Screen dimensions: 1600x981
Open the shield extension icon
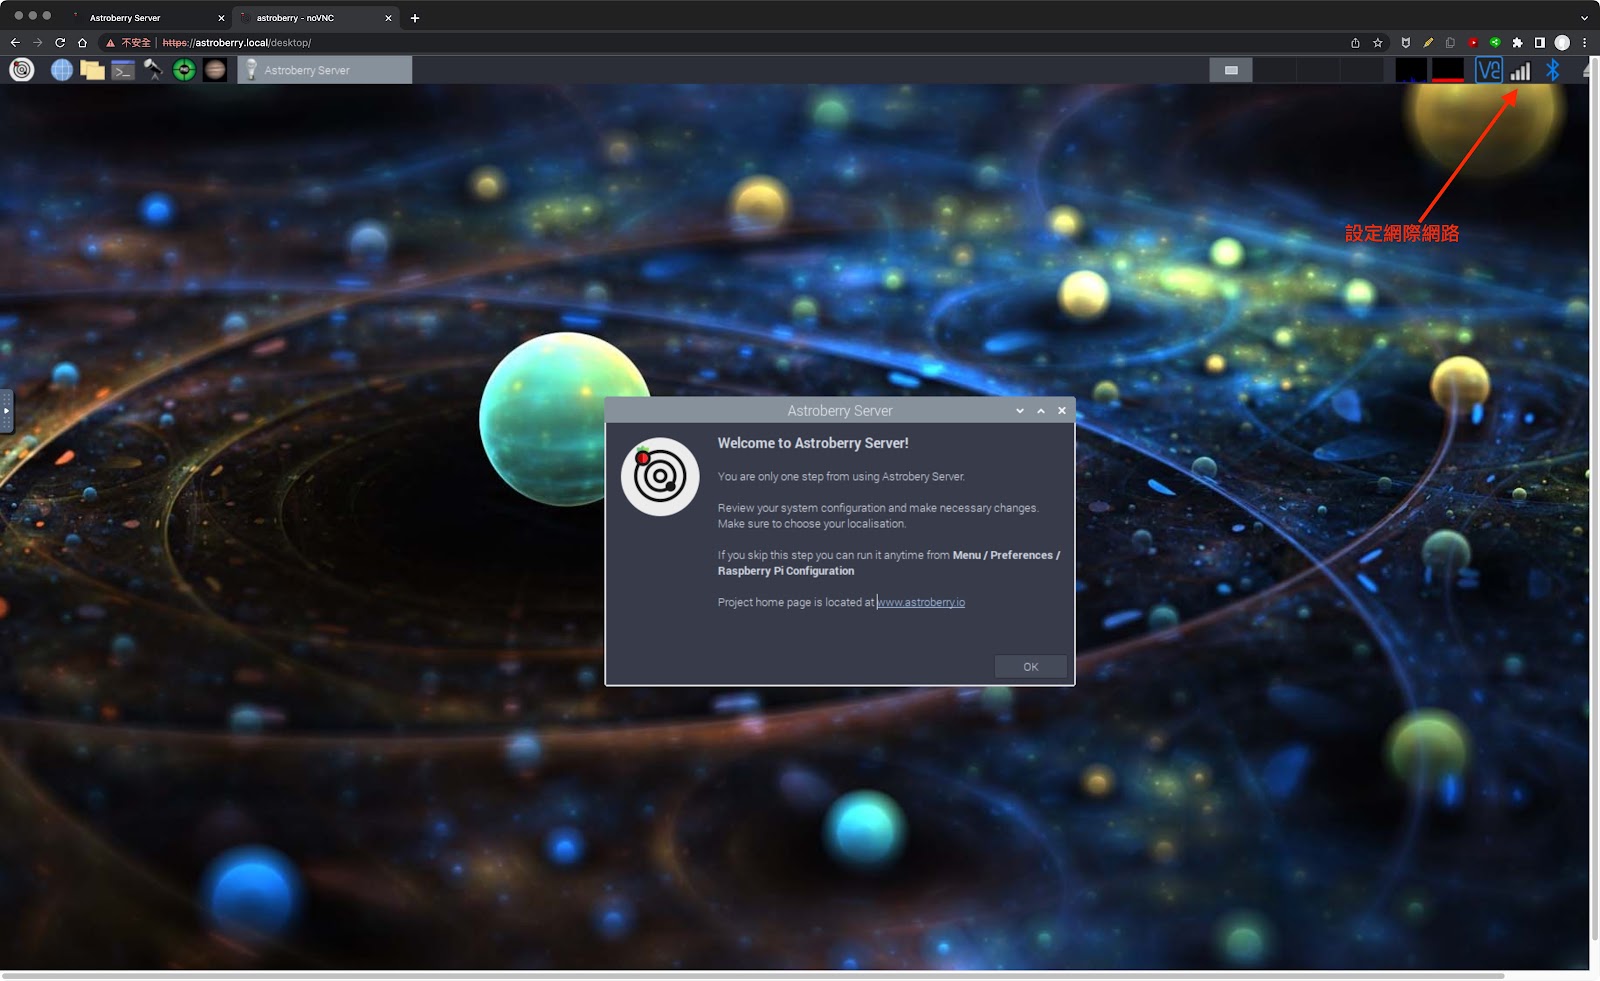tap(1406, 43)
